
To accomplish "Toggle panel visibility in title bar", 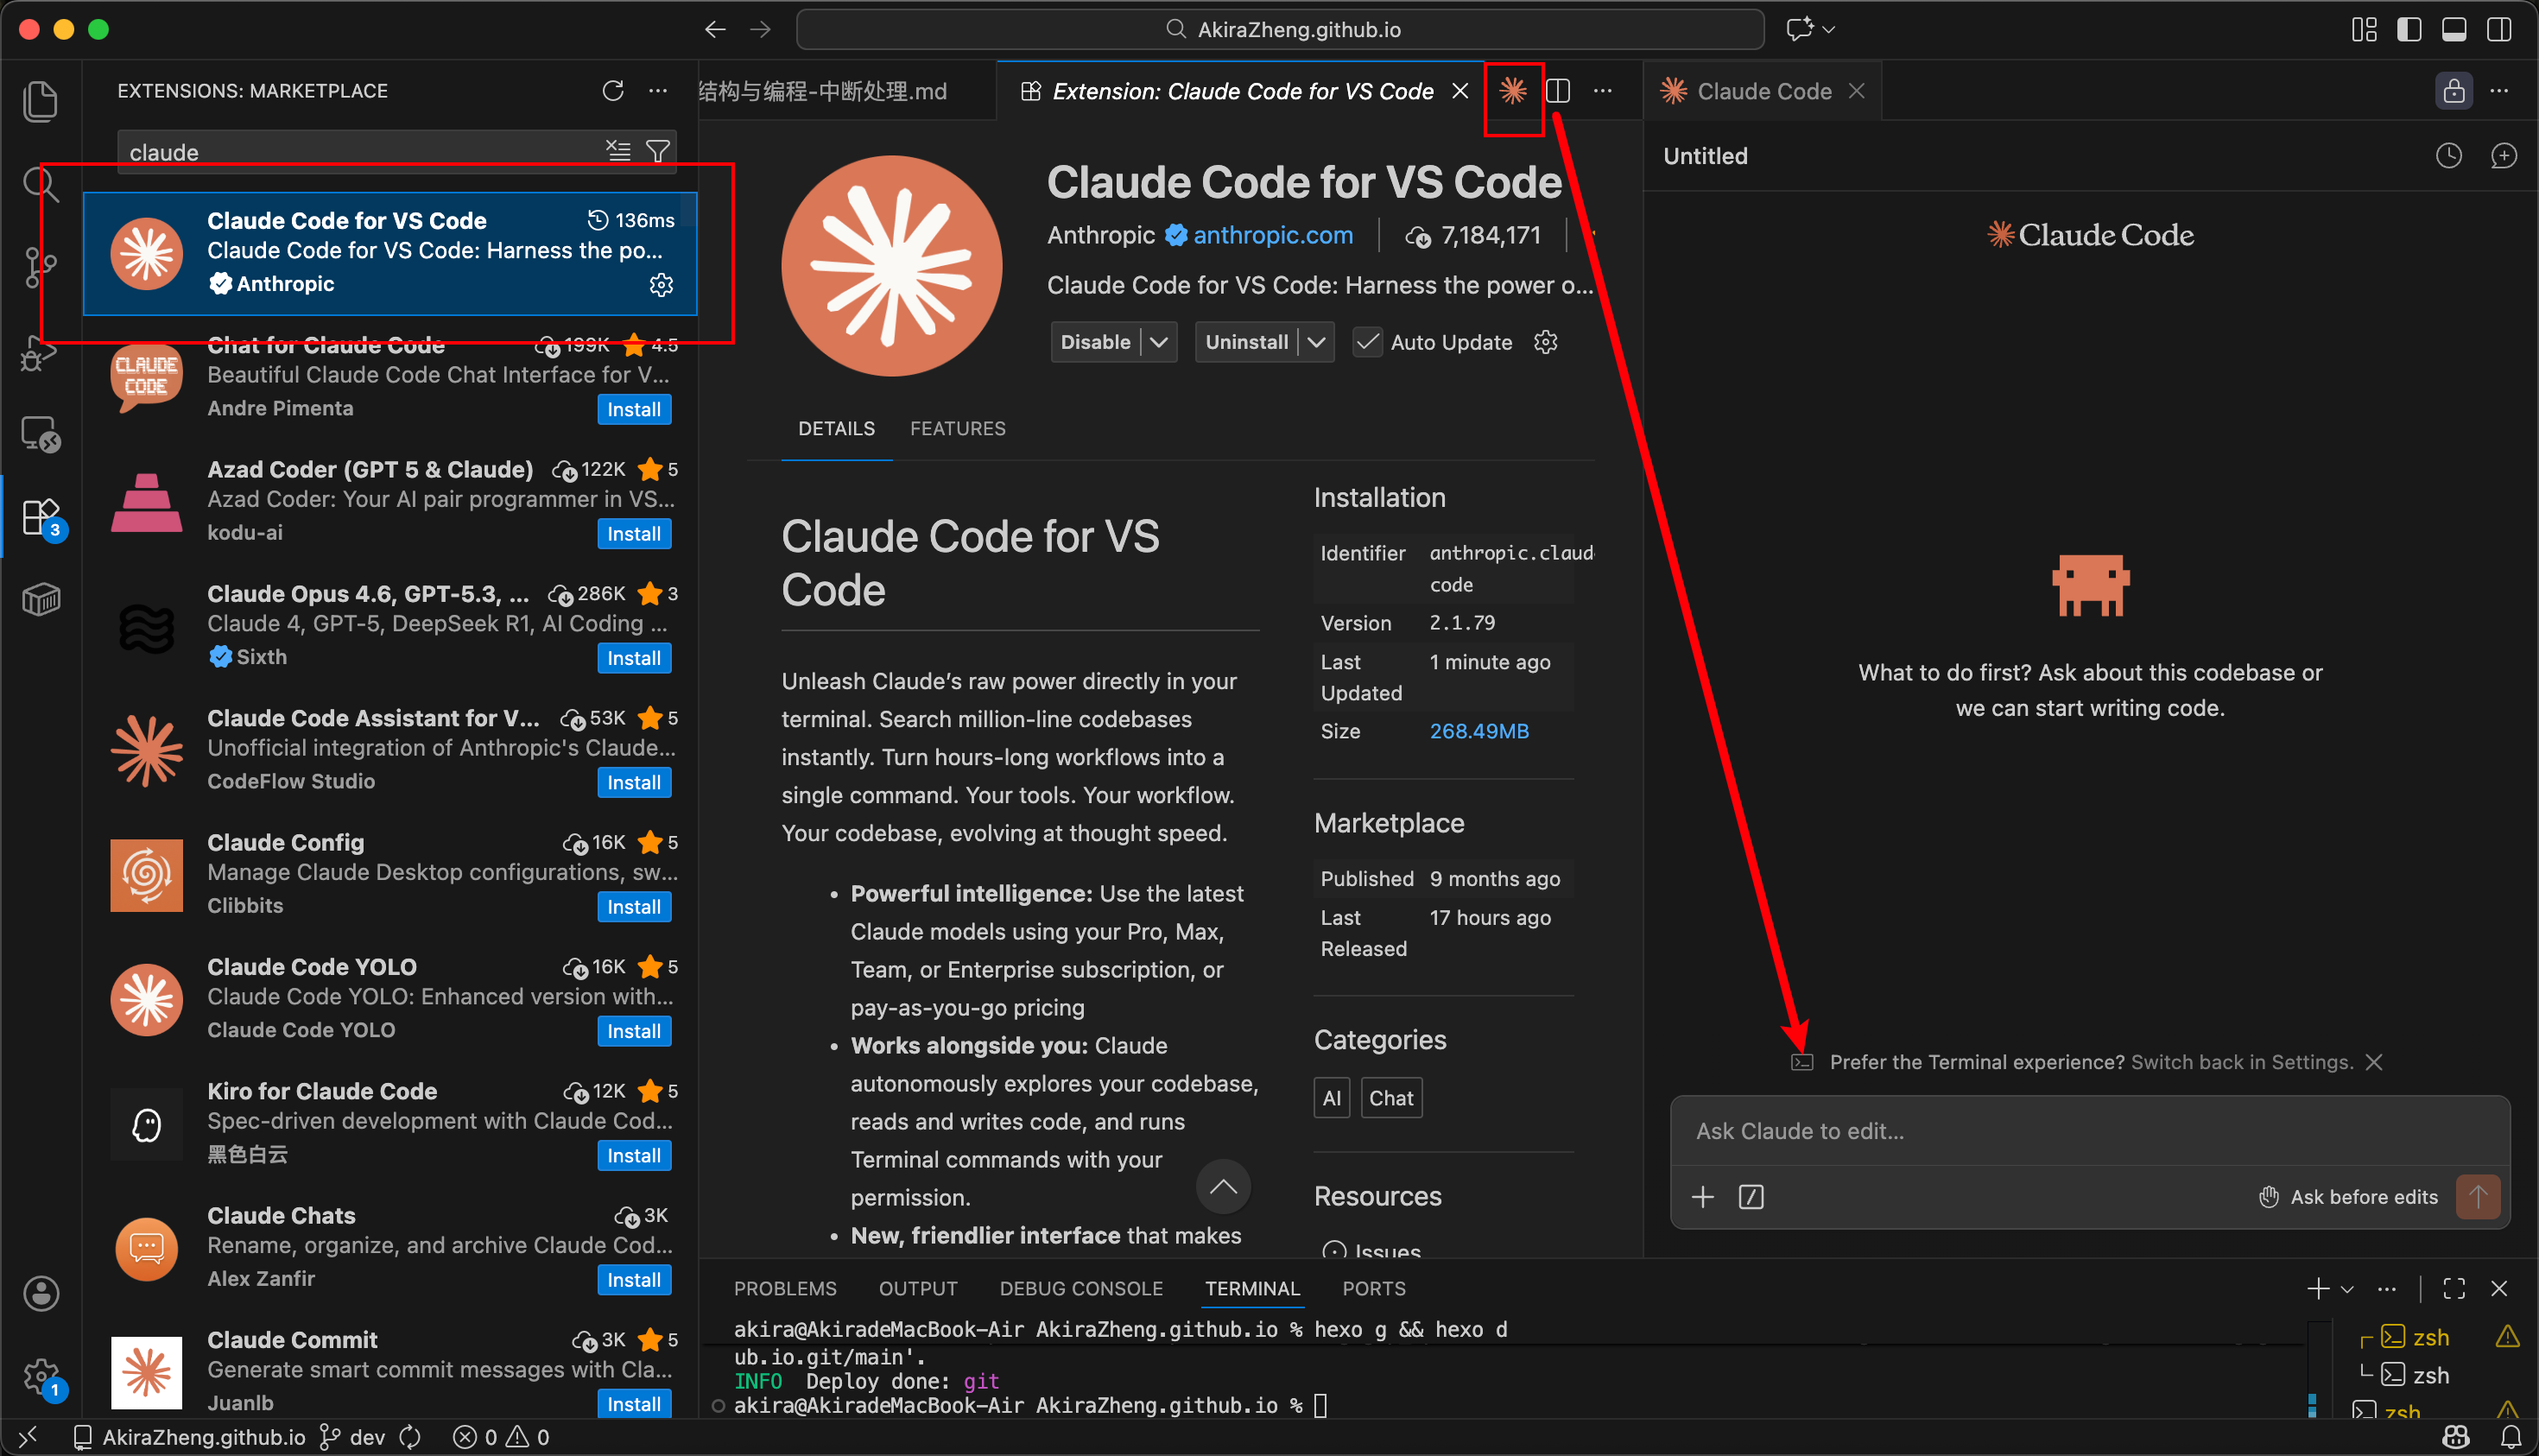I will tap(2454, 29).
